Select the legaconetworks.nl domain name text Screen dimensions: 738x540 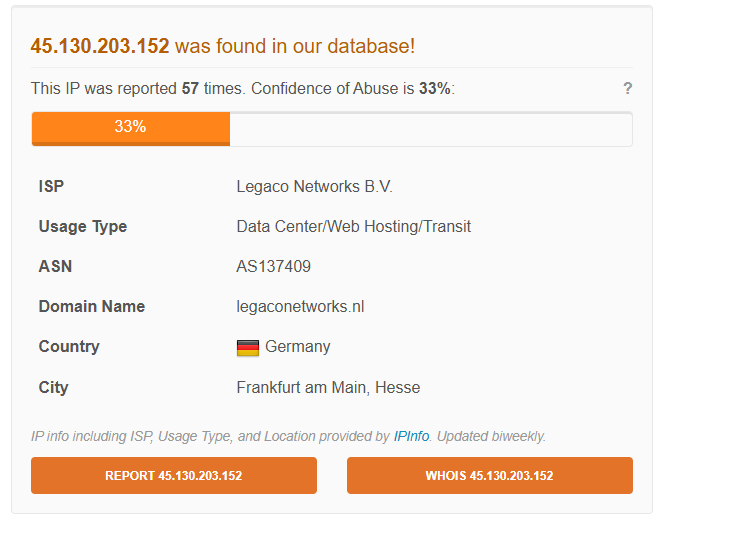pos(300,307)
